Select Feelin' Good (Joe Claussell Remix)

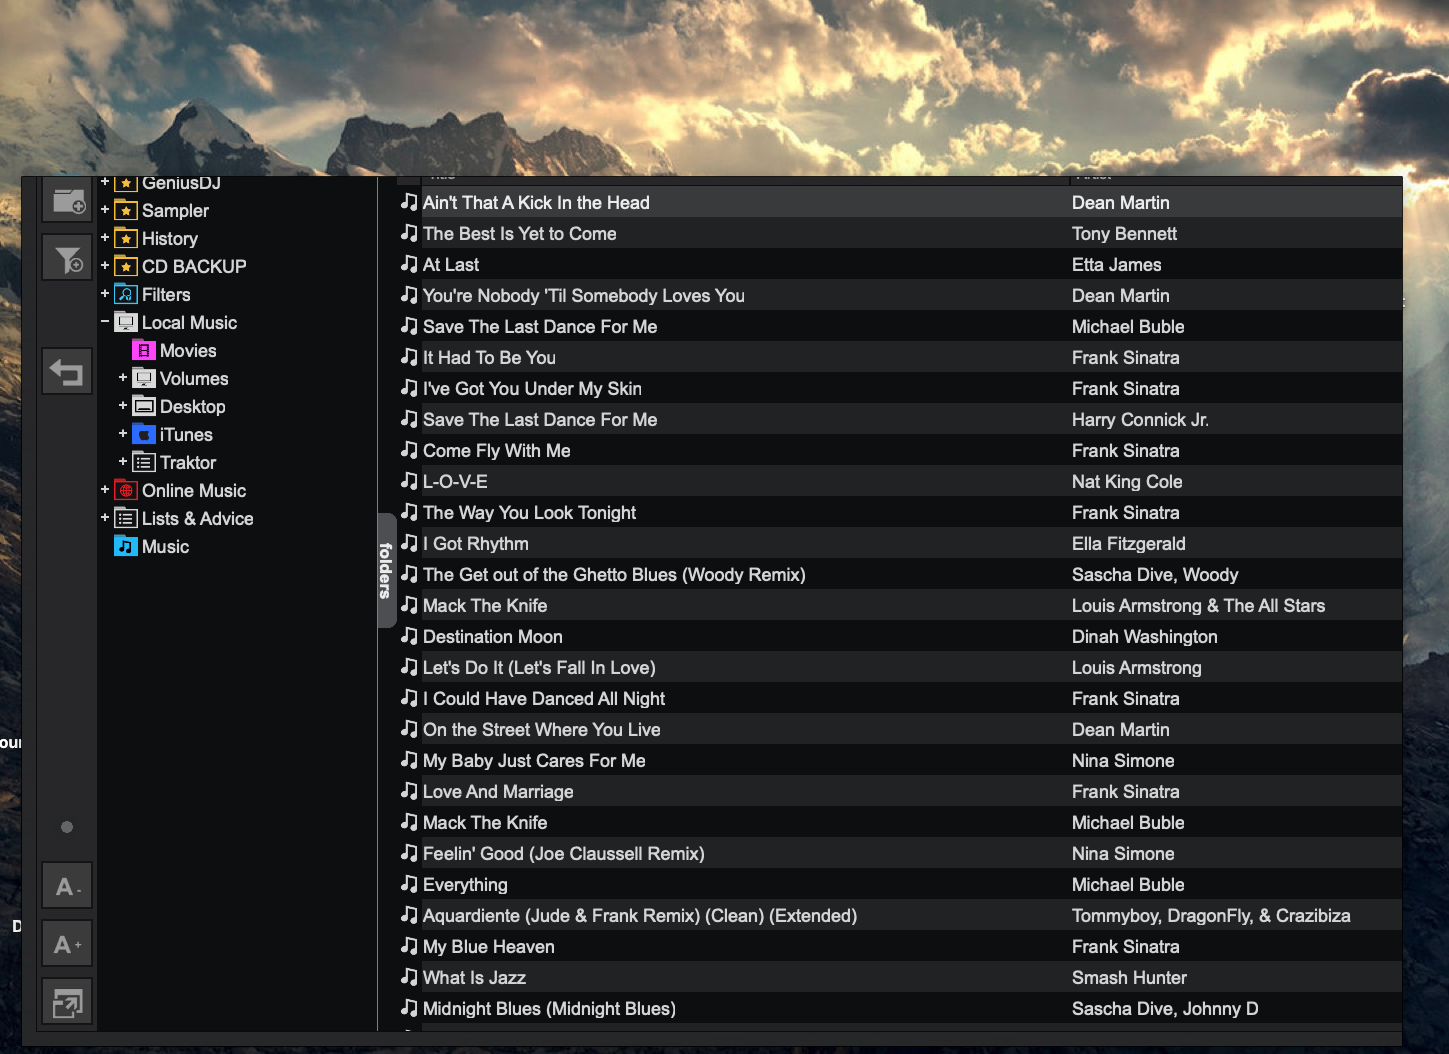[564, 853]
